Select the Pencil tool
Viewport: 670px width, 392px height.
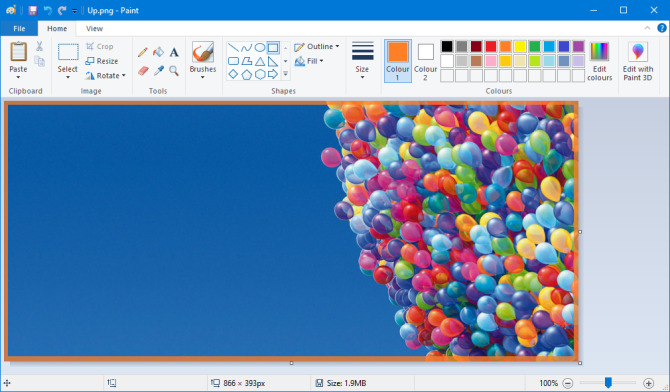coord(143,52)
